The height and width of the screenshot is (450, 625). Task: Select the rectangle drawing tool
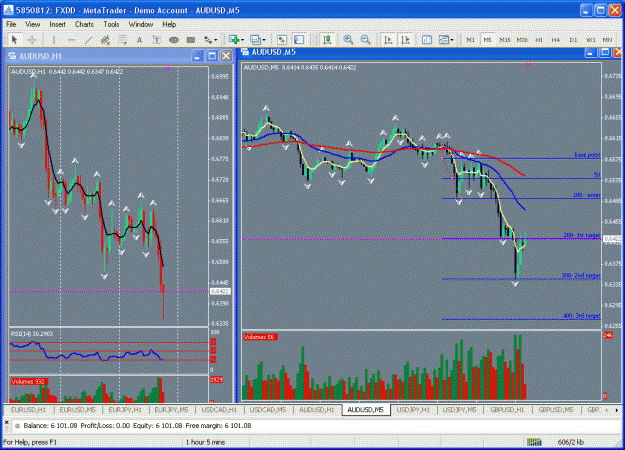point(191,40)
